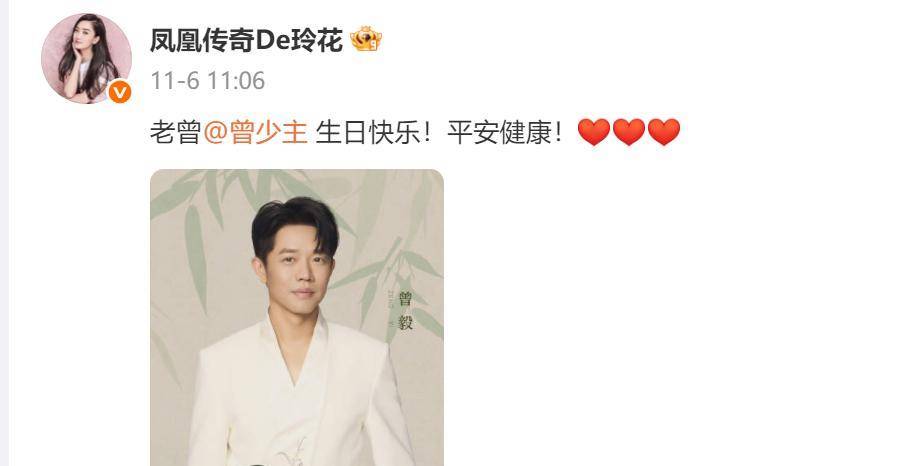Screen dimensions: 923x466
Task: Select the last red heart emoji
Action: (x=663, y=132)
